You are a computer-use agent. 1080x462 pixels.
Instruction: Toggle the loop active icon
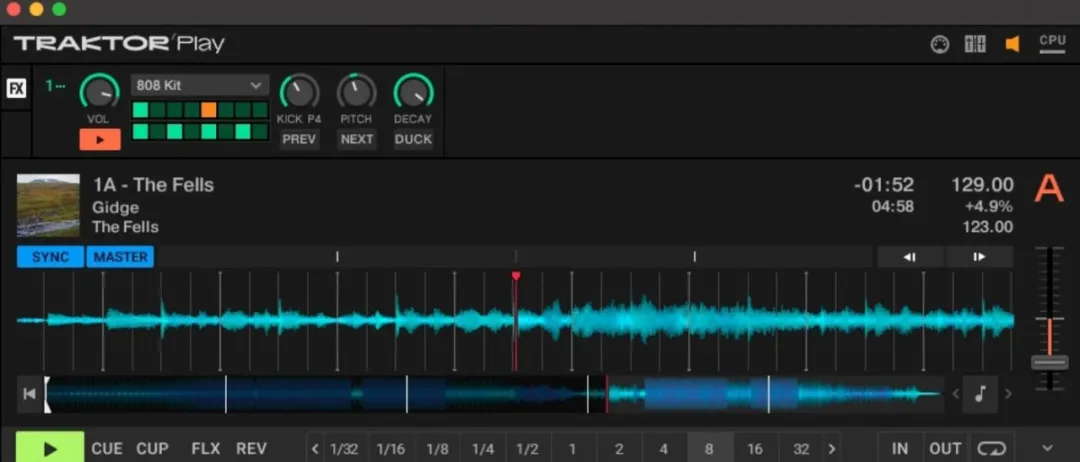click(990, 450)
